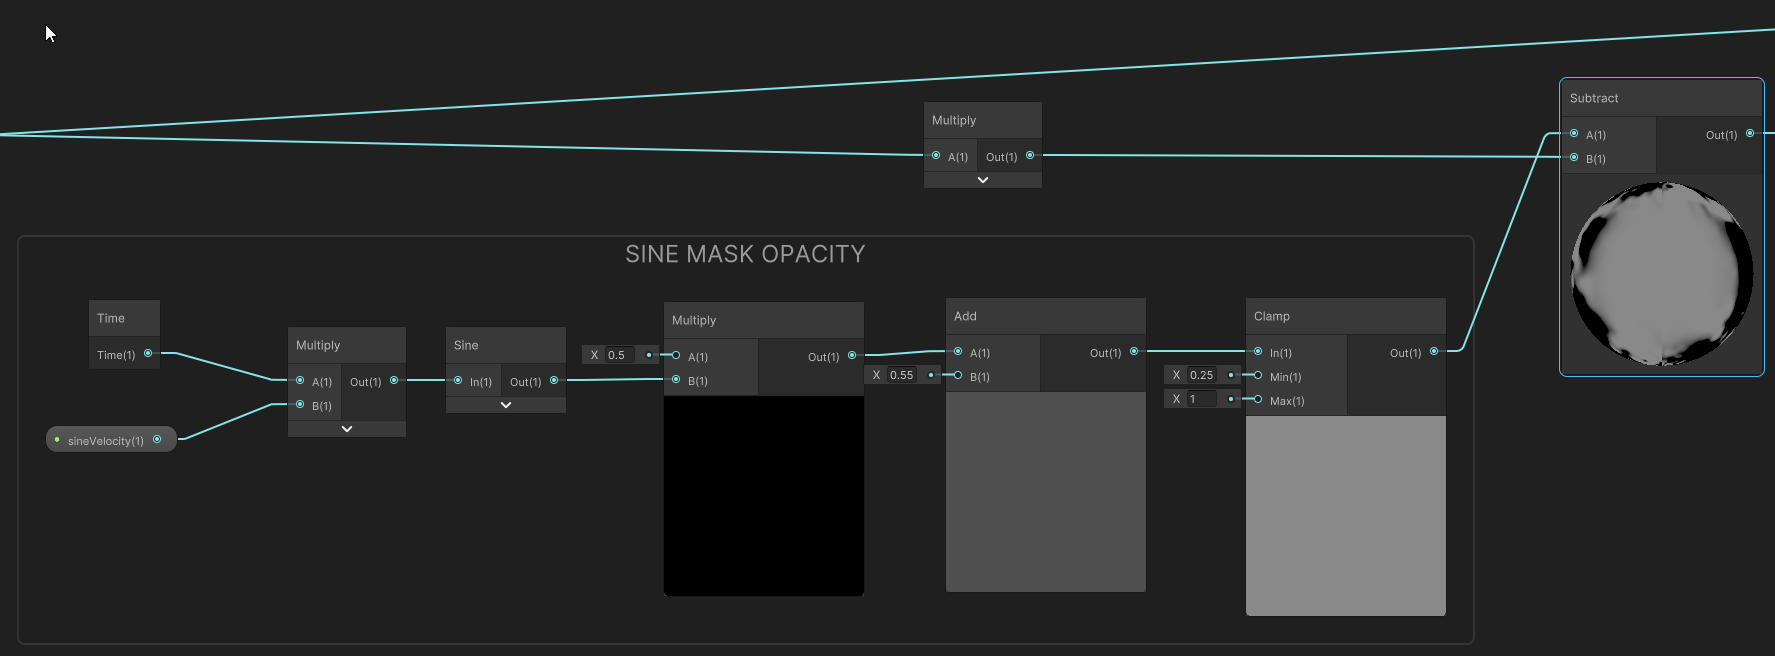
Task: Click the Sine node's In(1) input port
Action: (x=458, y=380)
